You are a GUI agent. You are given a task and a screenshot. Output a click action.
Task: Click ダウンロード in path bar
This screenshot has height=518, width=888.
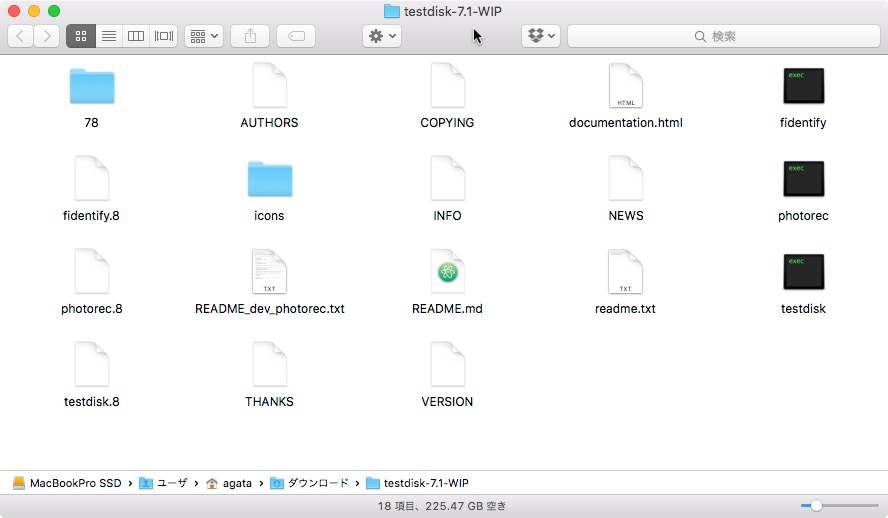pos(310,483)
